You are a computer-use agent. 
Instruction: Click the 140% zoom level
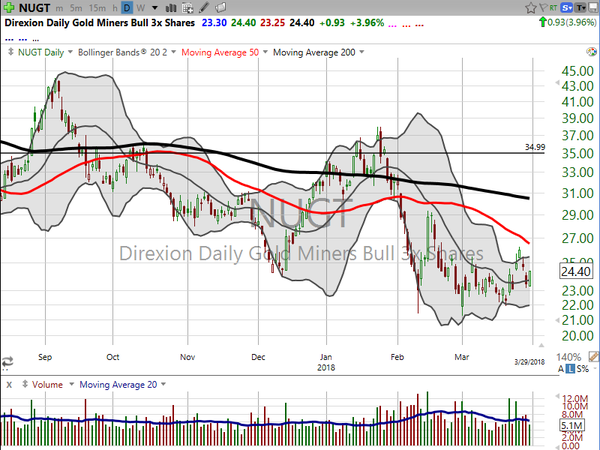coord(569,357)
